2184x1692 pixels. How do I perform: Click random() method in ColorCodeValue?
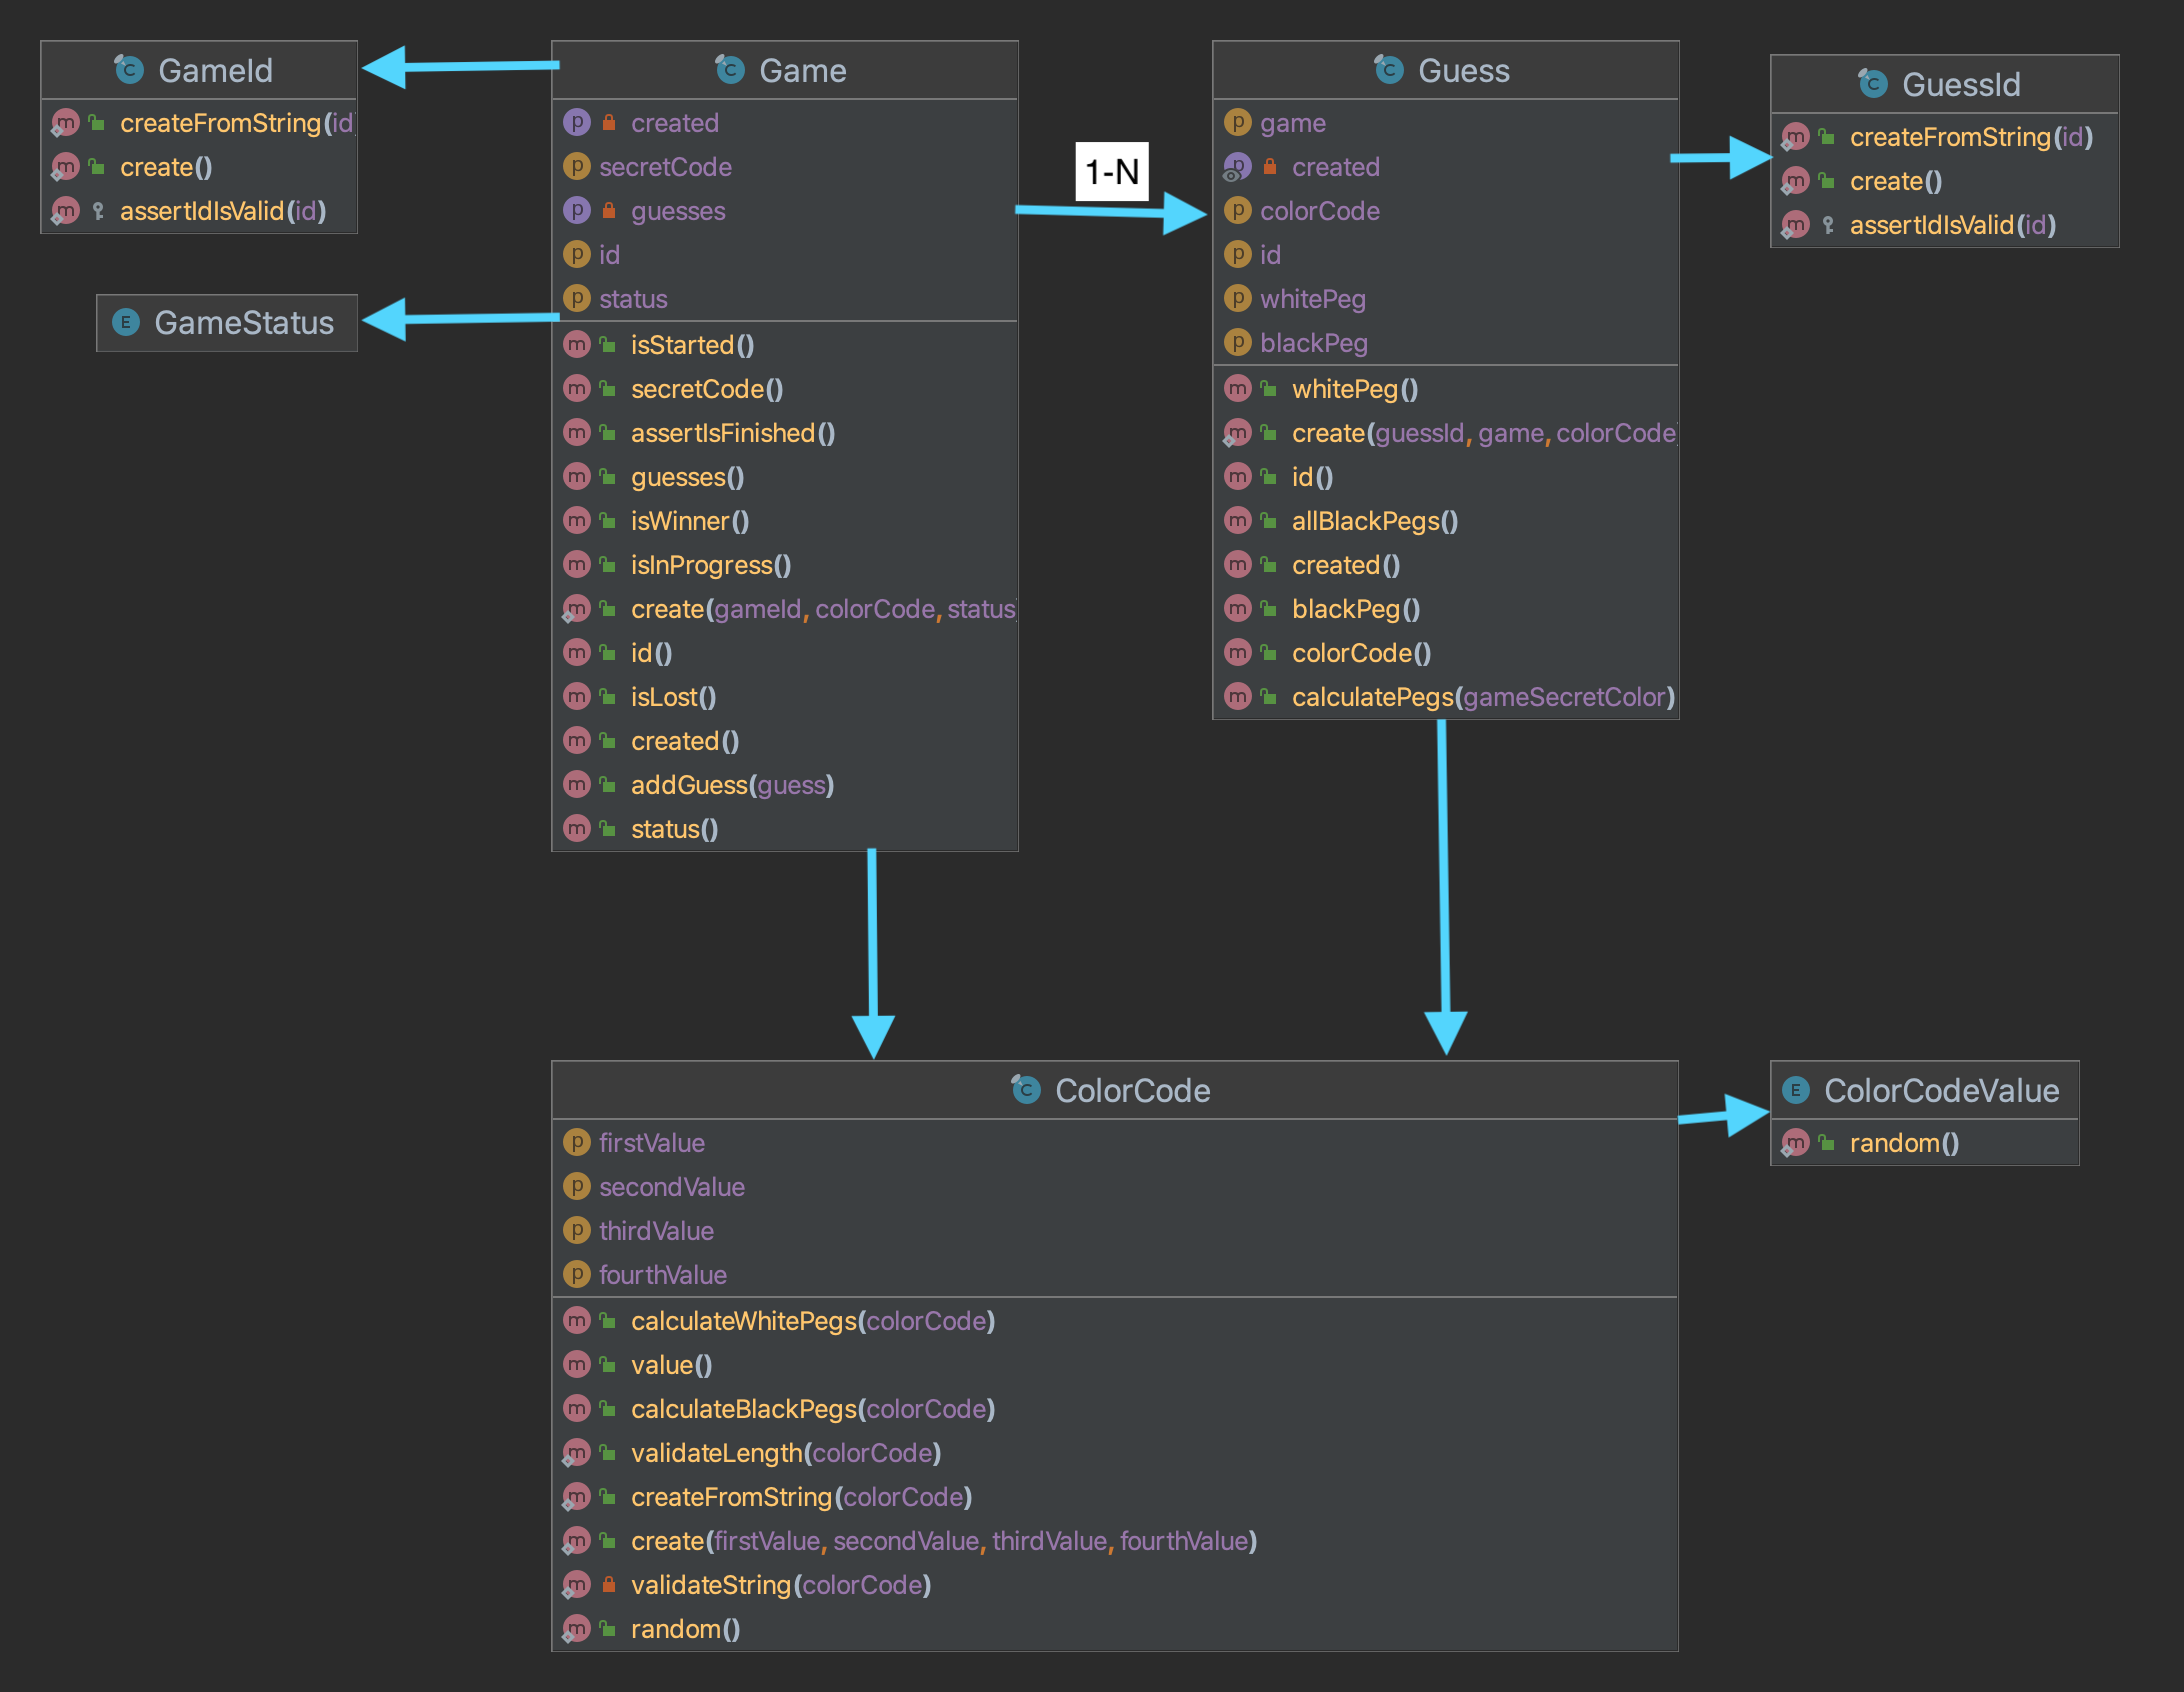[1903, 1143]
